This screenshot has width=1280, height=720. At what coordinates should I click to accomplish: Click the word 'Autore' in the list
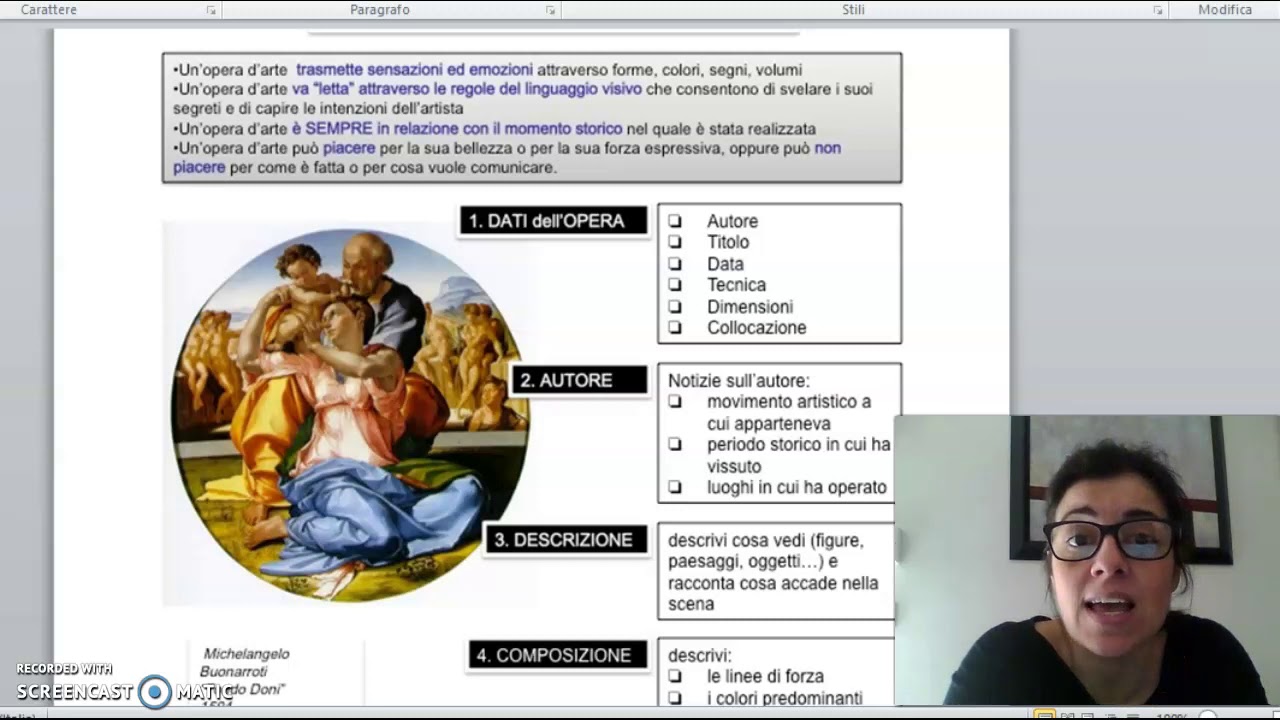tap(732, 221)
